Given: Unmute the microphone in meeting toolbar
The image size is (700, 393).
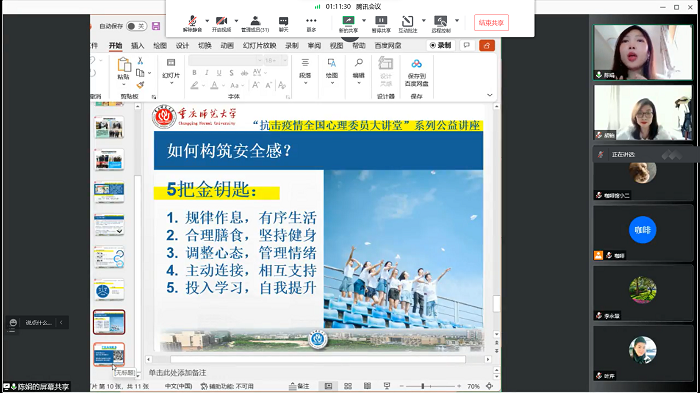Looking at the screenshot, I should [x=192, y=23].
